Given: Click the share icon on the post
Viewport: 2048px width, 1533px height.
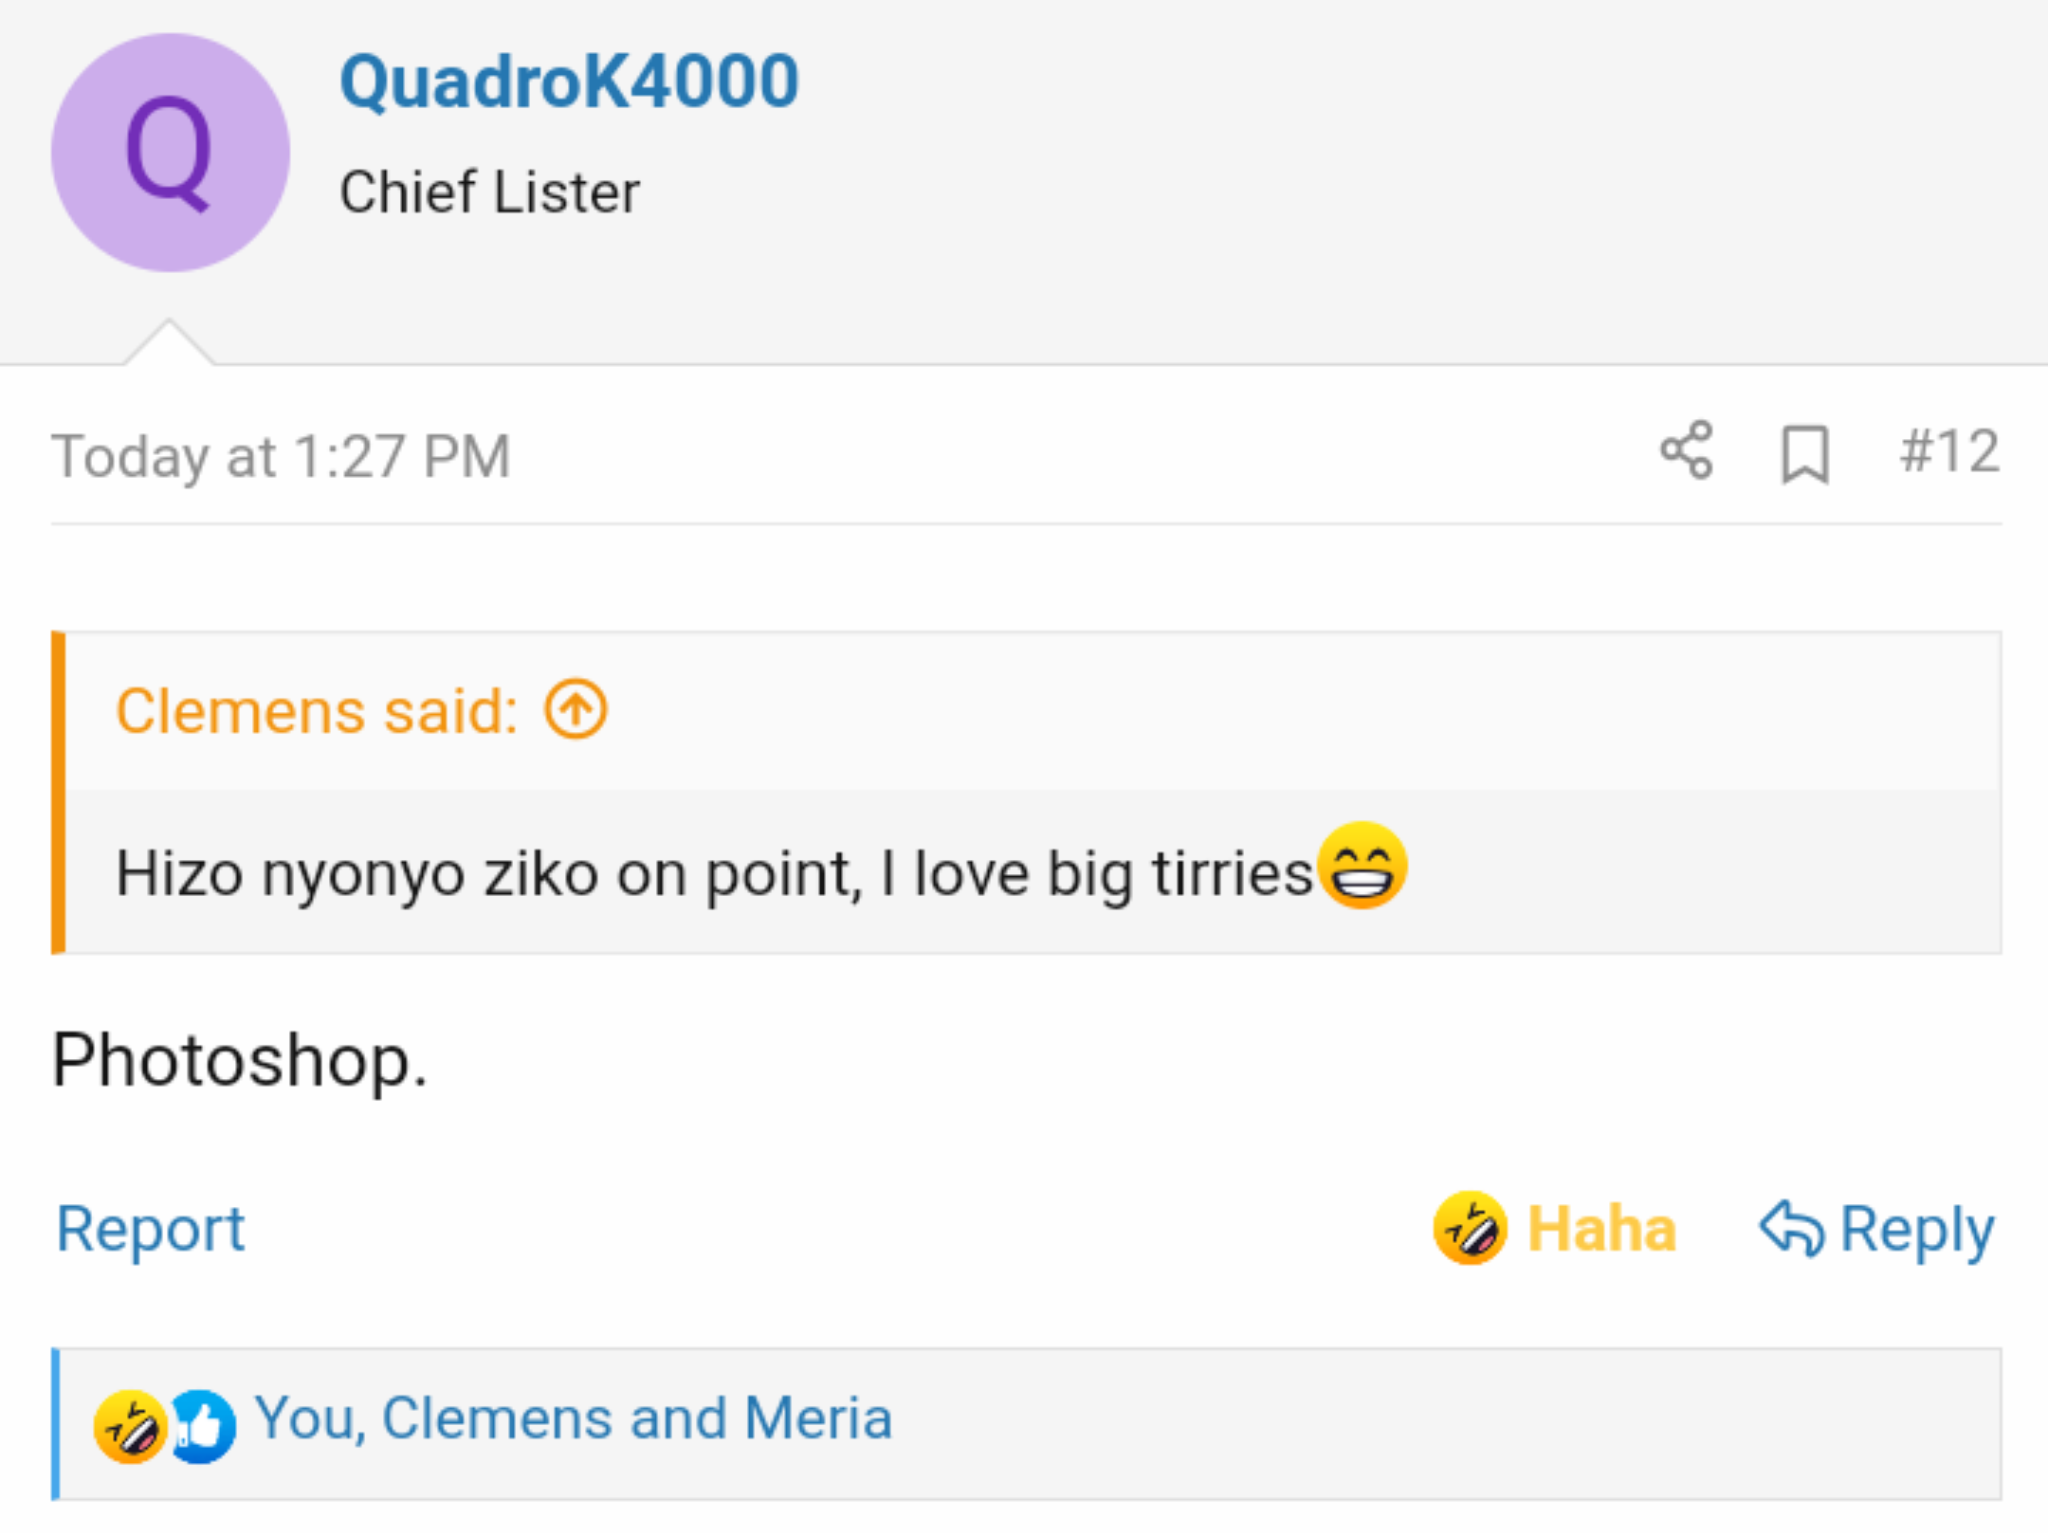Looking at the screenshot, I should 1687,451.
